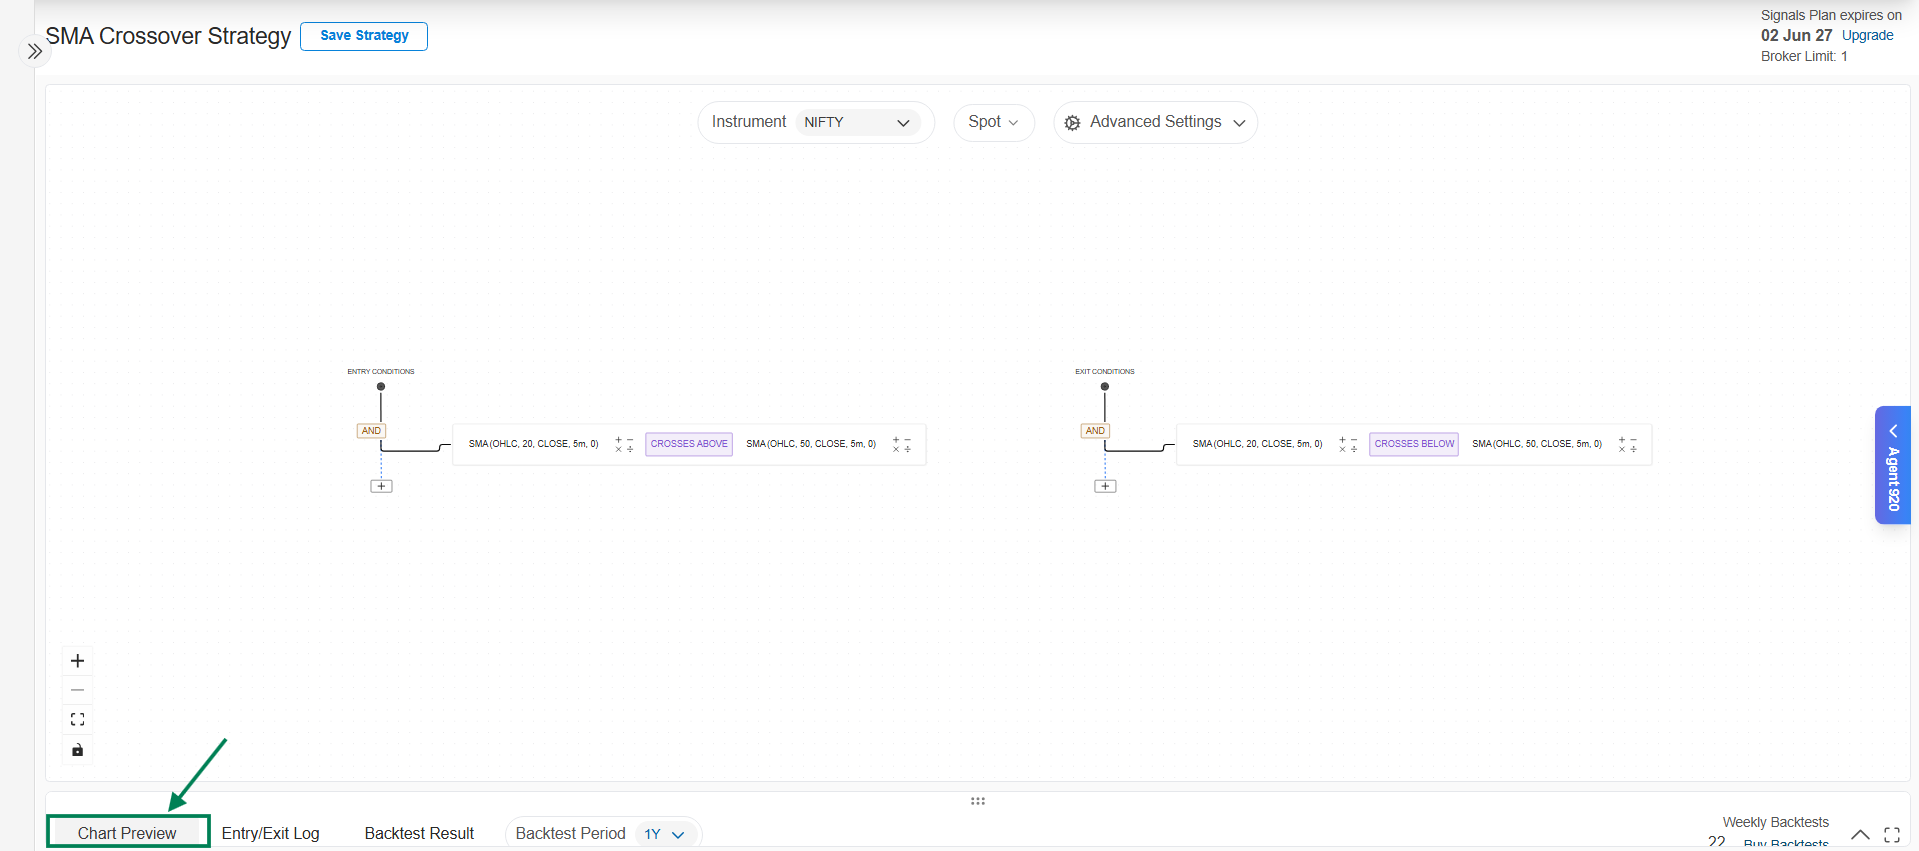
Task: Open the Instrument NIFTY dropdown
Action: (x=858, y=122)
